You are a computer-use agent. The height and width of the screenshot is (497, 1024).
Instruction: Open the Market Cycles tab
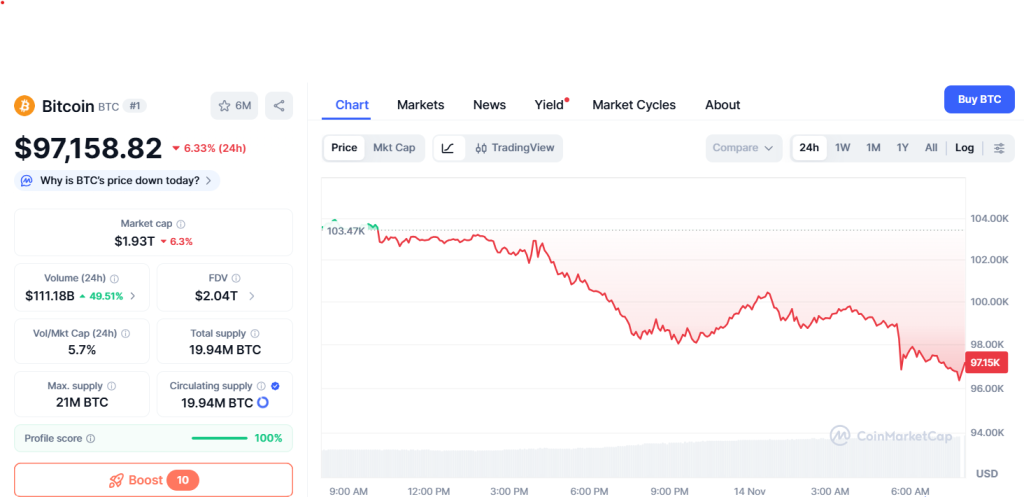click(634, 105)
